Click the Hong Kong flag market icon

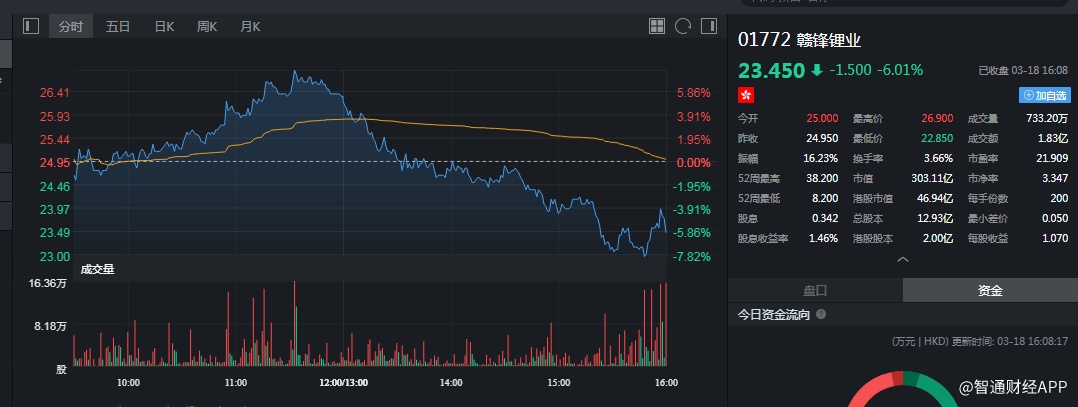click(x=745, y=95)
